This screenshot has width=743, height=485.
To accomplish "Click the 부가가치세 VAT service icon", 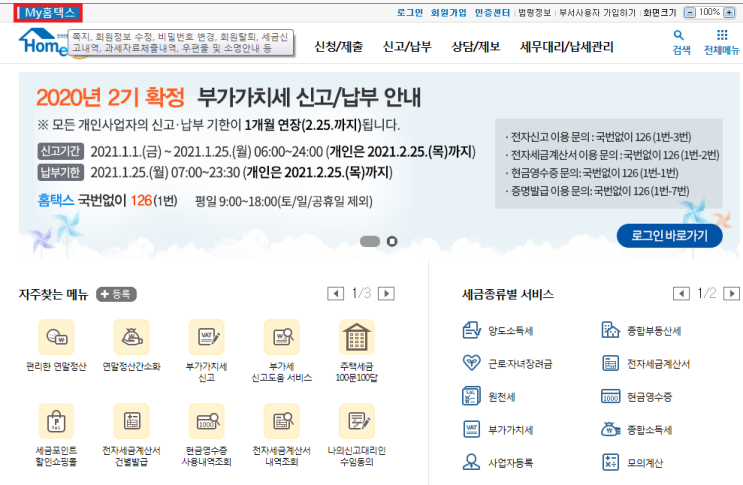I will 471,429.
